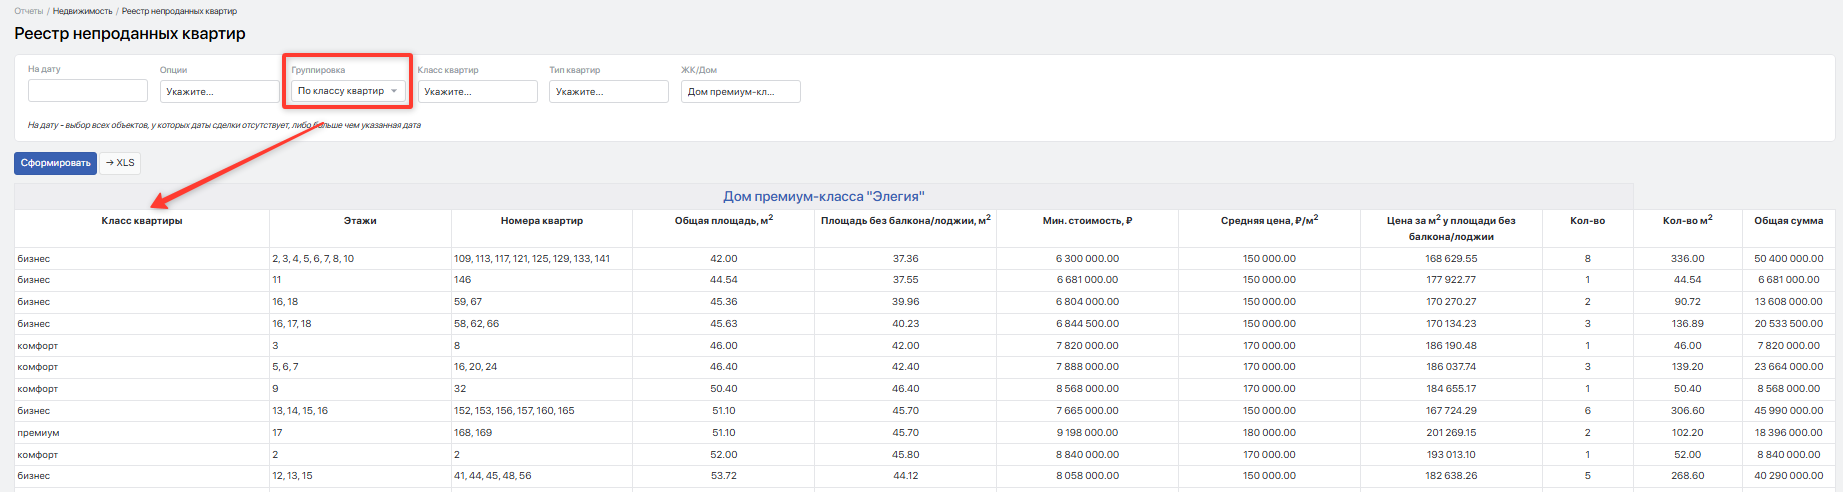
Task: Open the Группировка dropdown arrow
Action: [394, 91]
